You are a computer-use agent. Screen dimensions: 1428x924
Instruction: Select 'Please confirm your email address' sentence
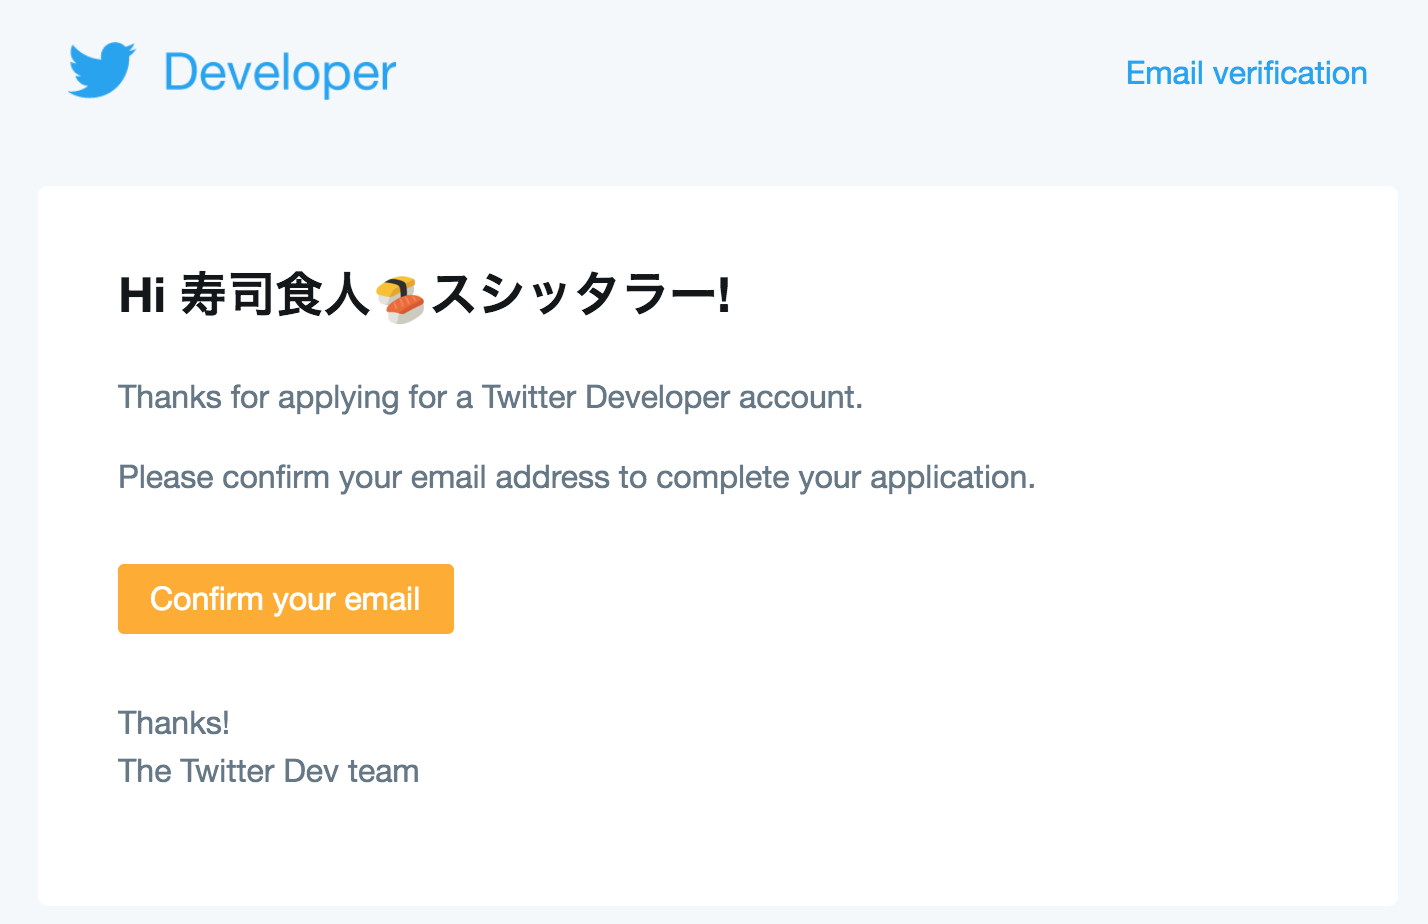coord(577,478)
